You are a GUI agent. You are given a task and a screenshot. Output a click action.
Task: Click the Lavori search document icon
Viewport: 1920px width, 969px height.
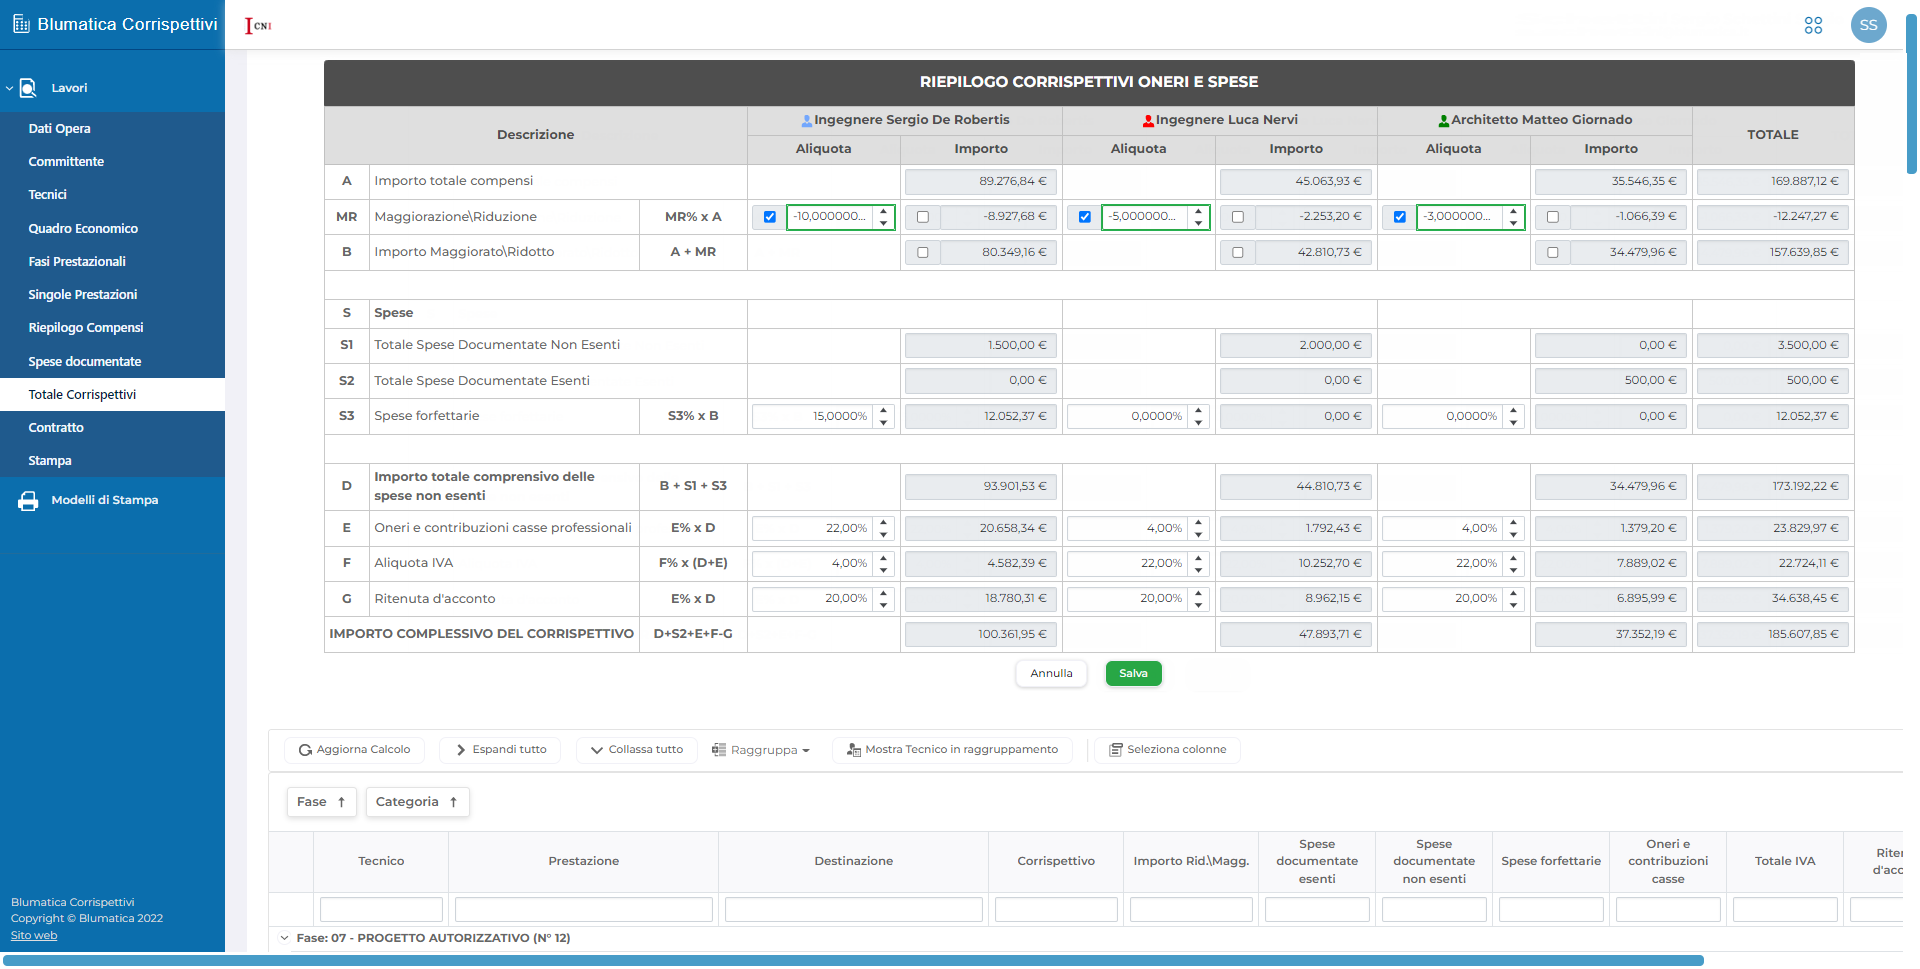[28, 88]
